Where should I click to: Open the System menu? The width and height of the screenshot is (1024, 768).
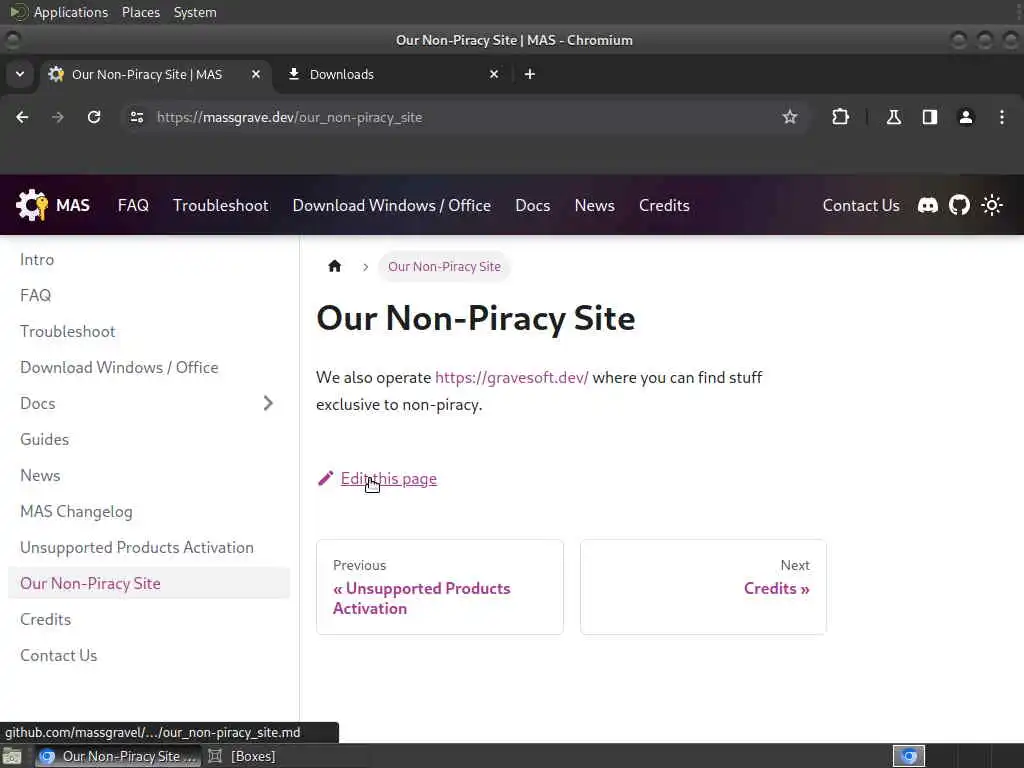point(195,12)
